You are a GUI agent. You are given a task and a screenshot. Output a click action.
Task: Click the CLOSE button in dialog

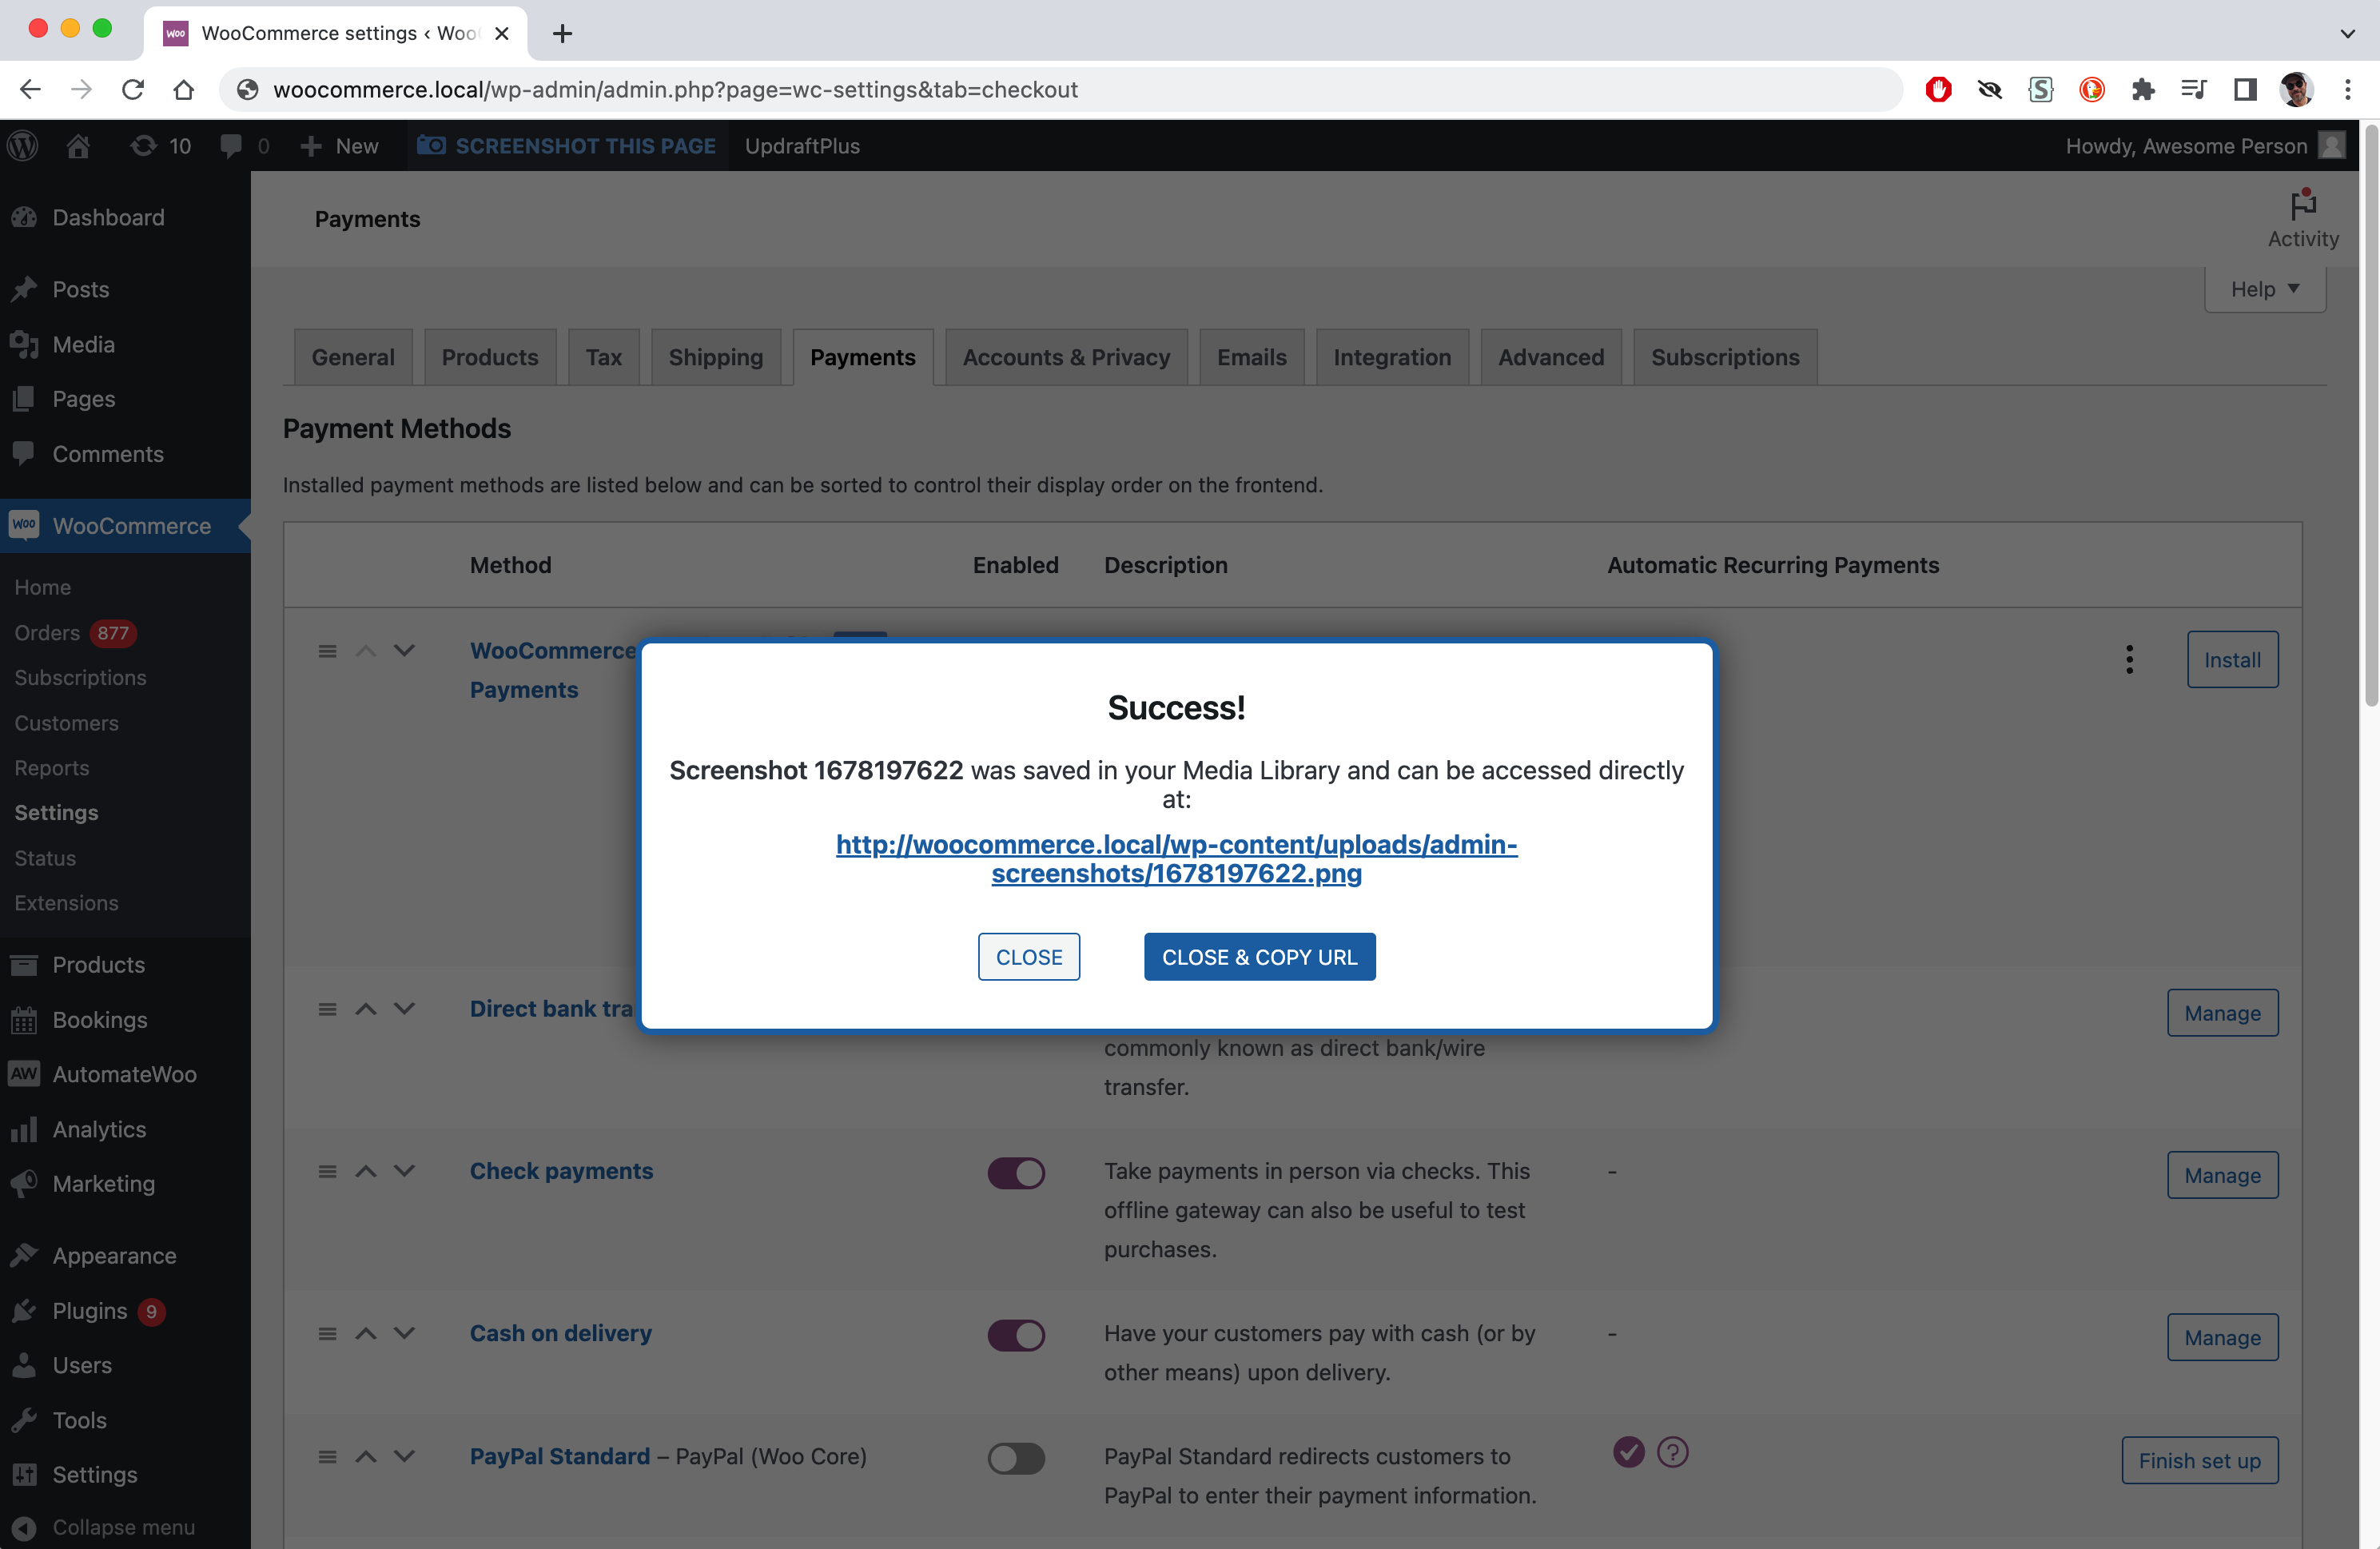point(1029,957)
